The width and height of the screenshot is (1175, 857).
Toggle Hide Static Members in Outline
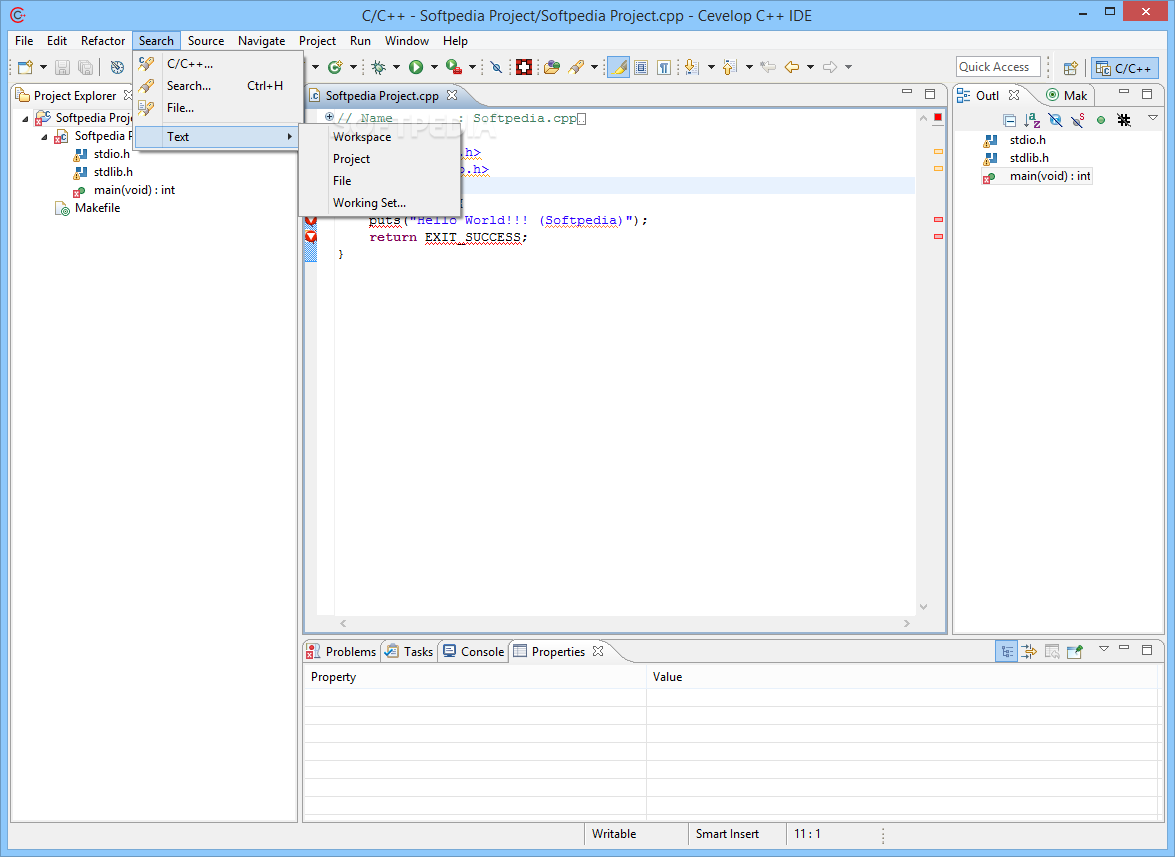click(1078, 120)
